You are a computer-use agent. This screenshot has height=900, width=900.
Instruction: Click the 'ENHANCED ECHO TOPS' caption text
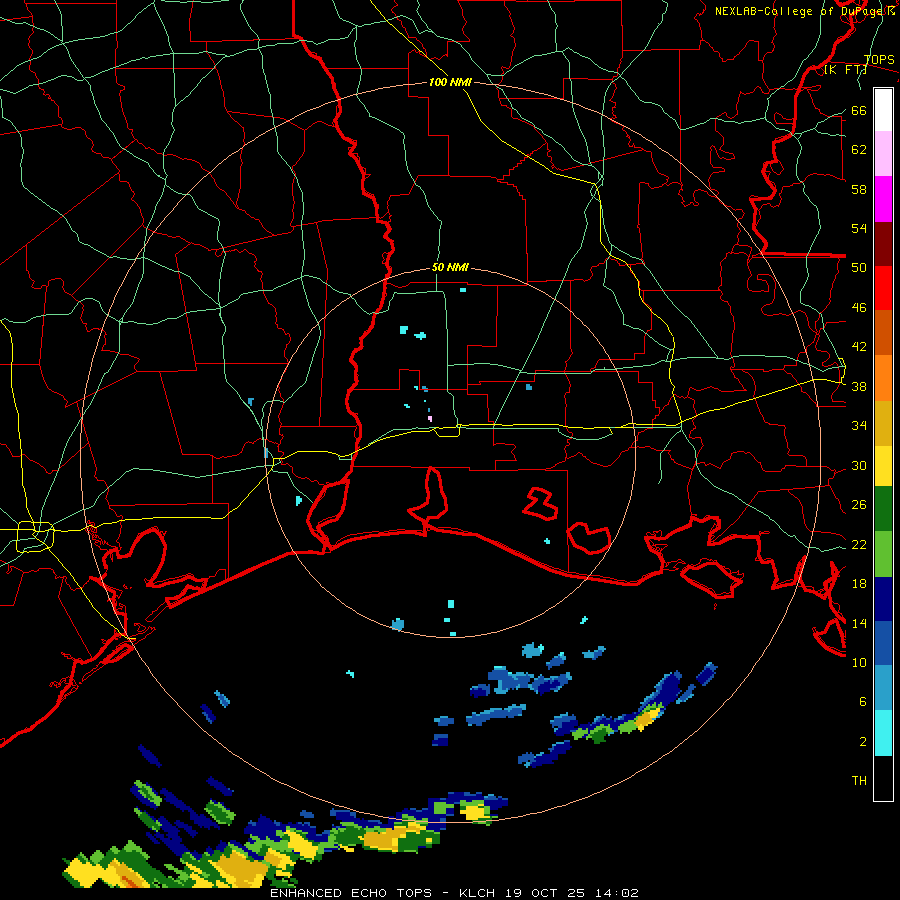pos(351,893)
